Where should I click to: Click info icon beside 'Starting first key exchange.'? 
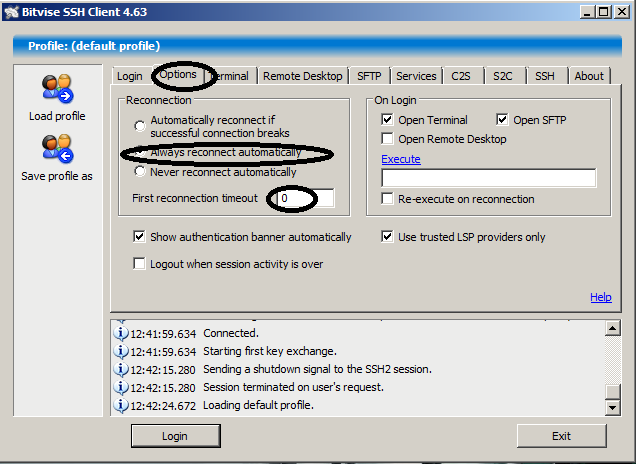pos(120,351)
